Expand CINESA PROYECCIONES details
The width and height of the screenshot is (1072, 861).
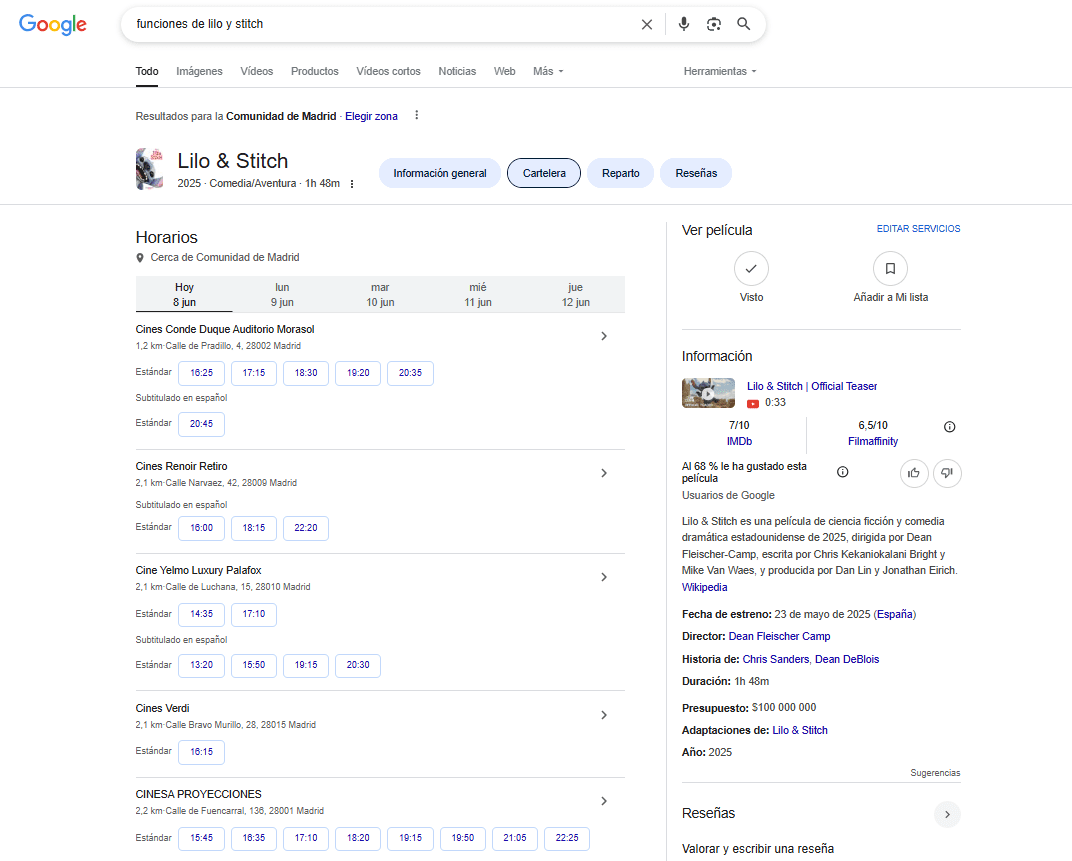(604, 802)
